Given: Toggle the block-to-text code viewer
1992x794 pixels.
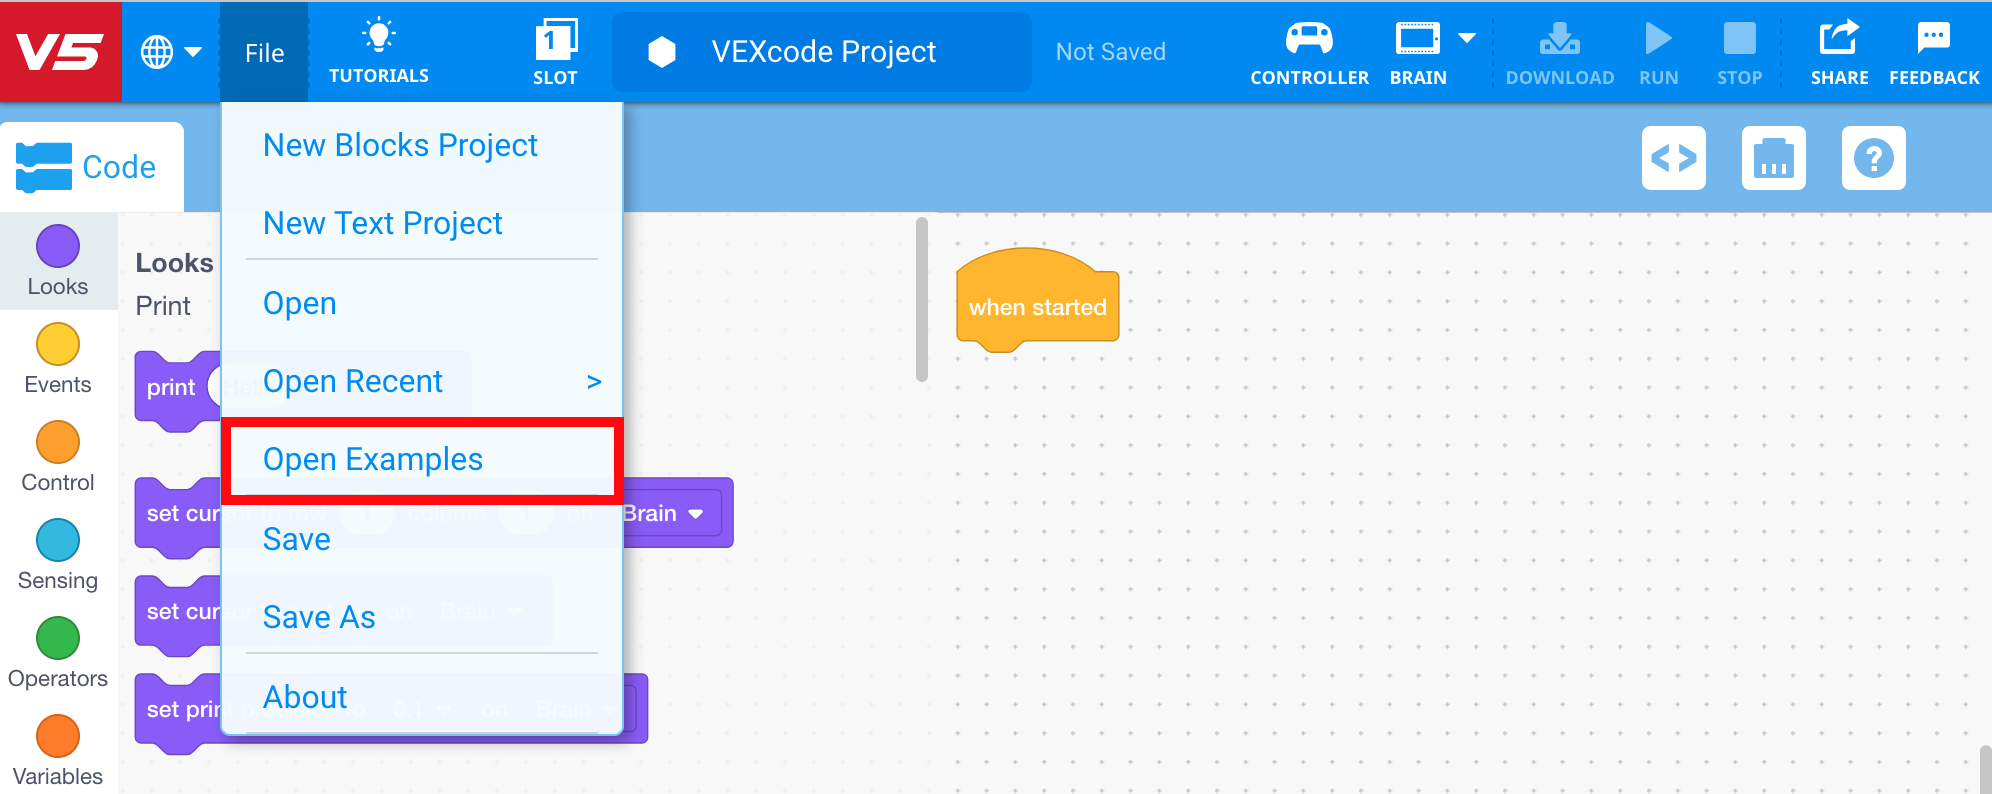Looking at the screenshot, I should [x=1674, y=158].
